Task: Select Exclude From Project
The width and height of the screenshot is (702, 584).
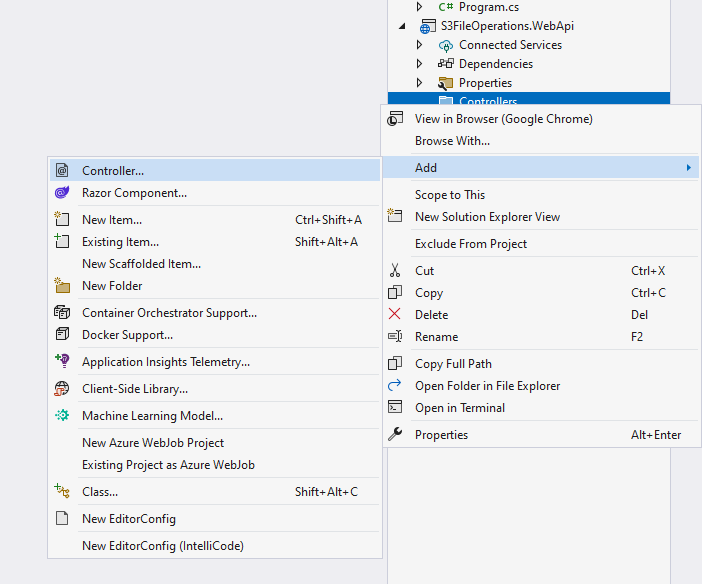Action: point(471,244)
